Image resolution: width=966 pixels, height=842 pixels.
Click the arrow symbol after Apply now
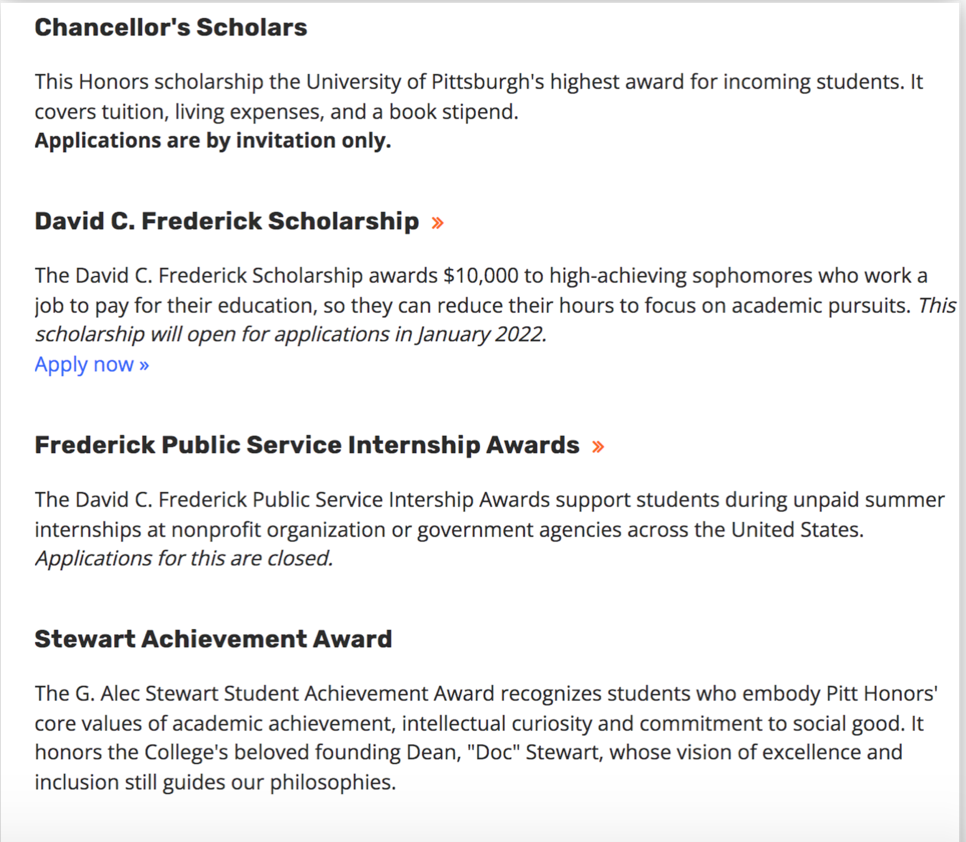point(144,365)
